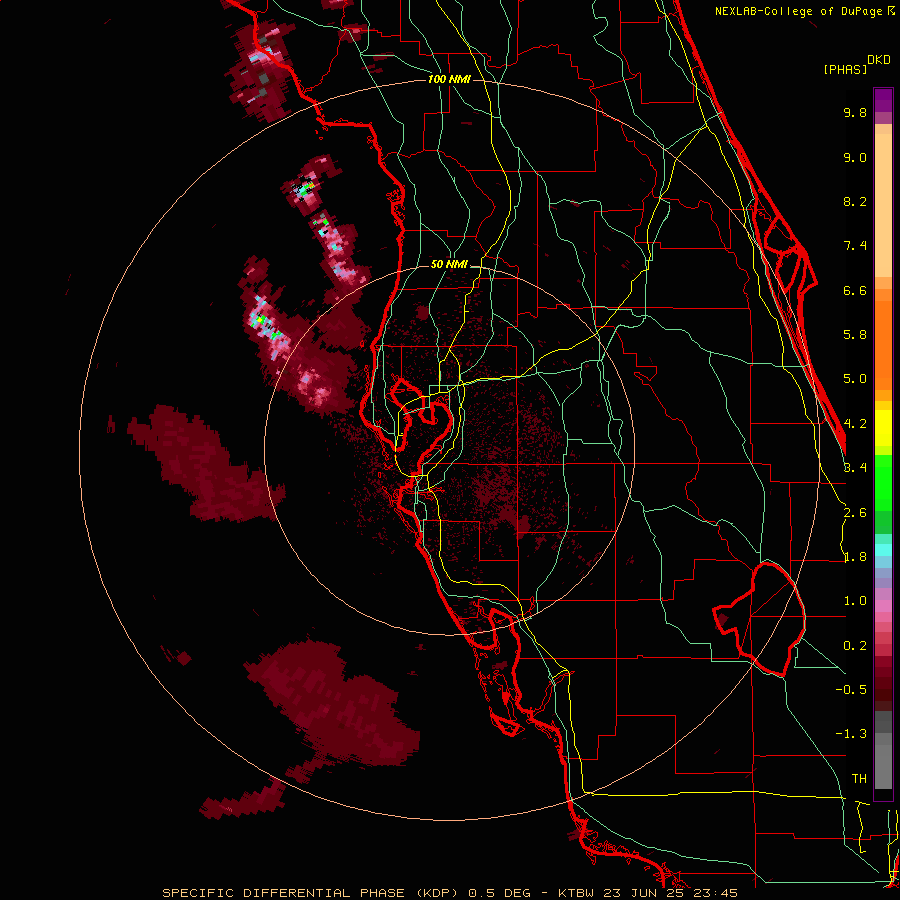This screenshot has height=900, width=900.
Task: Select the 5.8 legend value
Action: pos(855,335)
